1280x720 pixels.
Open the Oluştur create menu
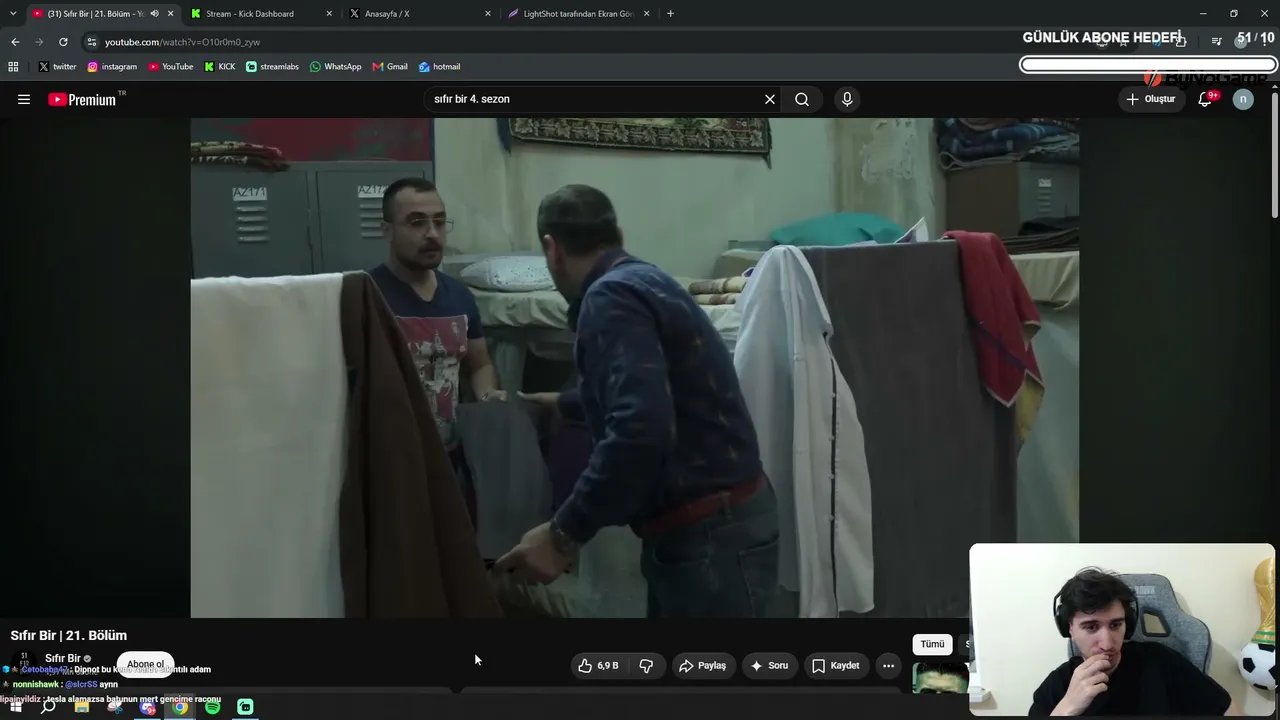tap(1151, 99)
